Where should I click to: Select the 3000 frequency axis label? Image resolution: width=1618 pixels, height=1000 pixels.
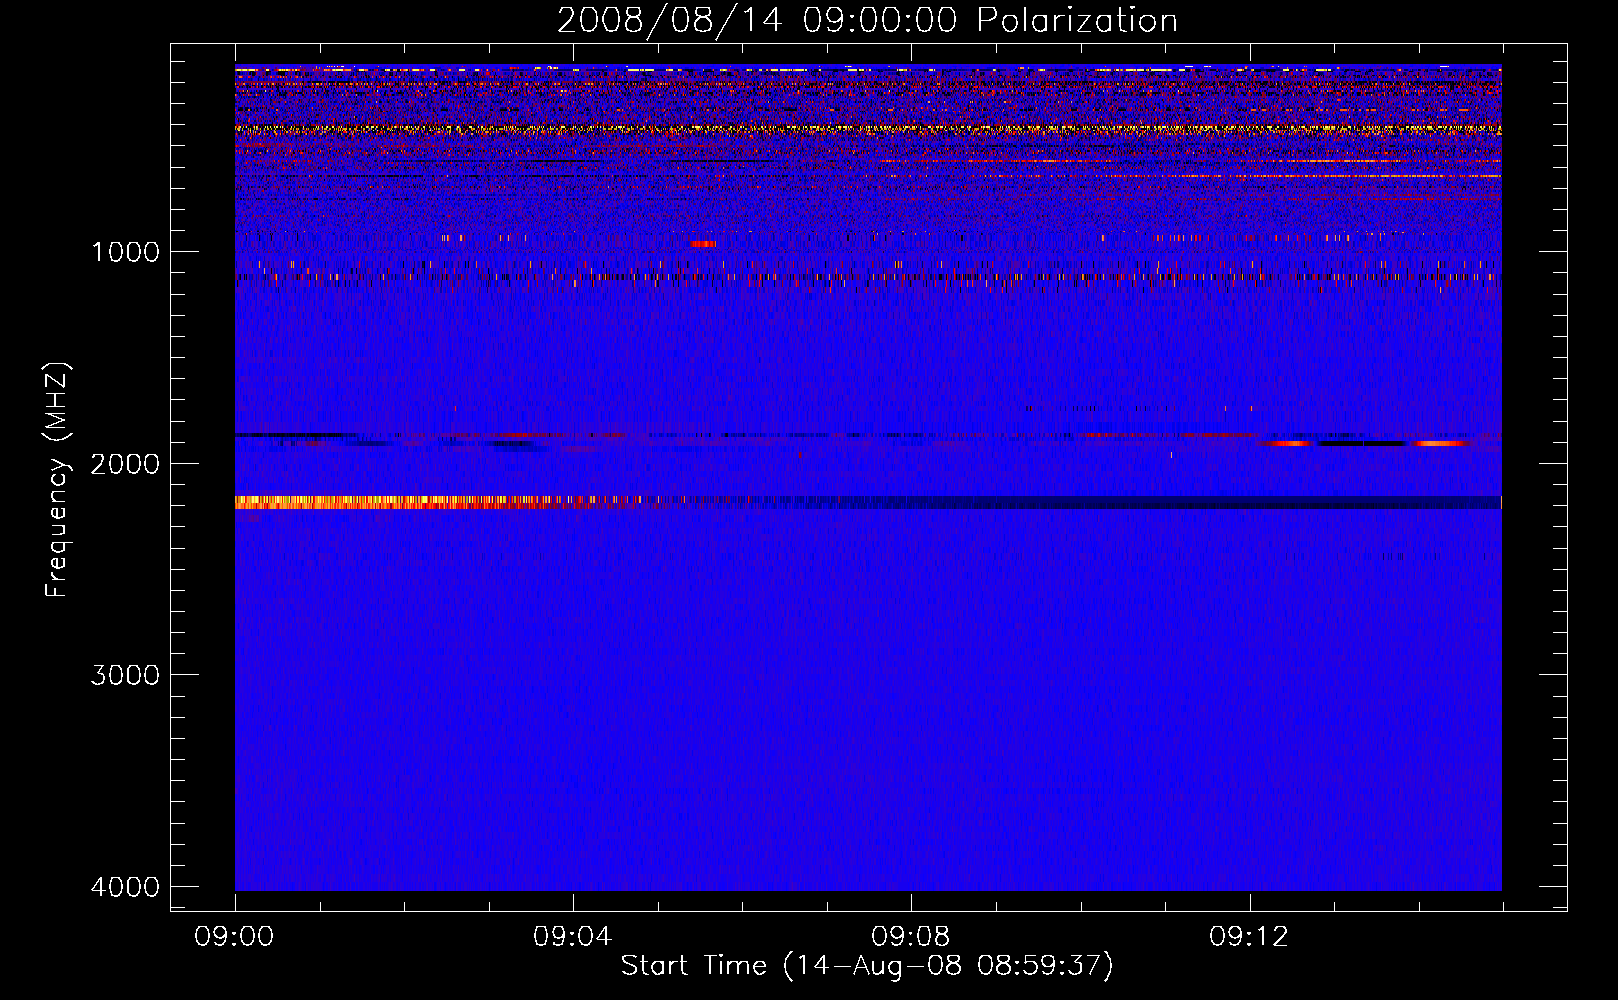(x=125, y=675)
